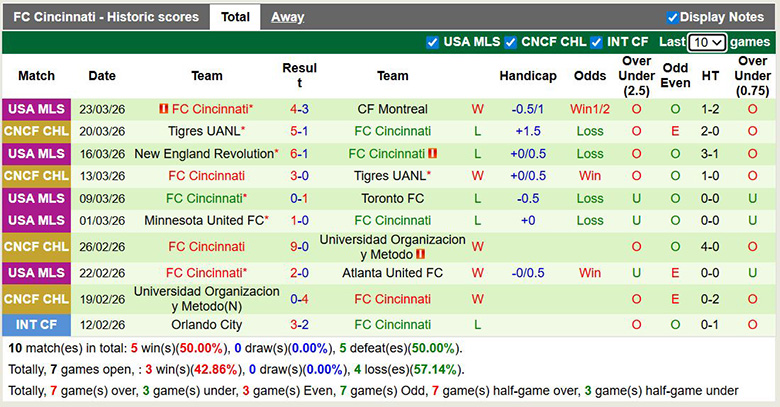Select the Total tab

(235, 17)
